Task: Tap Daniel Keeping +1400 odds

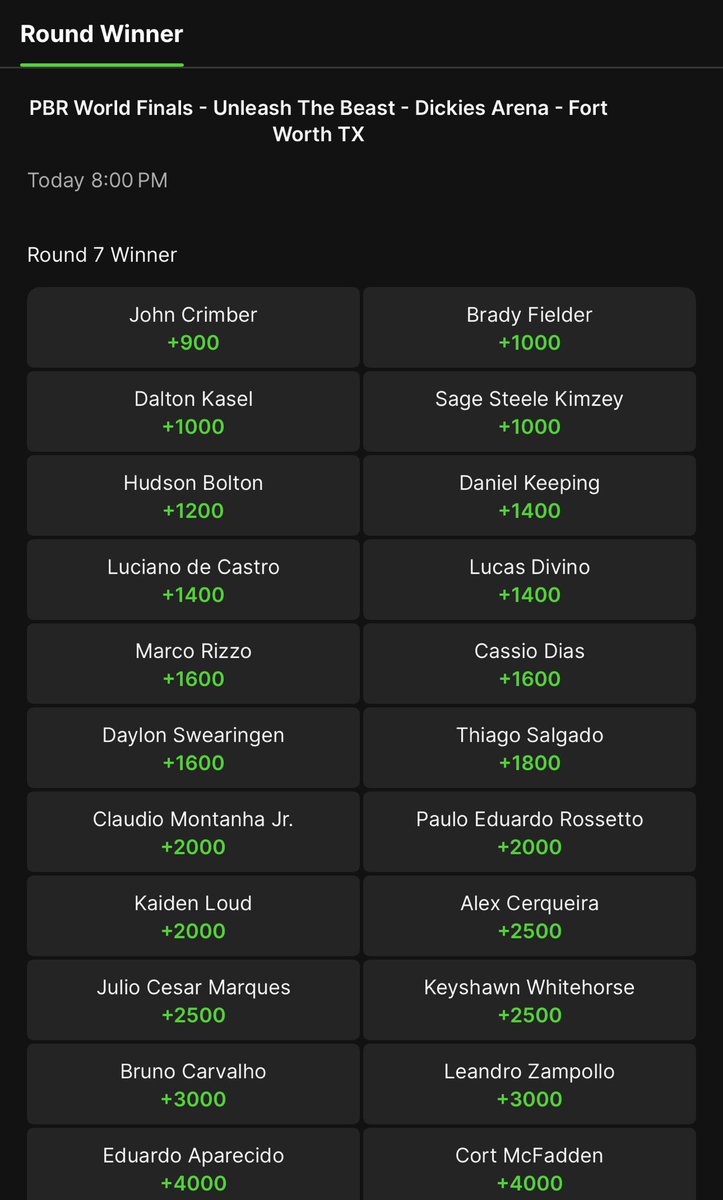Action: (529, 496)
